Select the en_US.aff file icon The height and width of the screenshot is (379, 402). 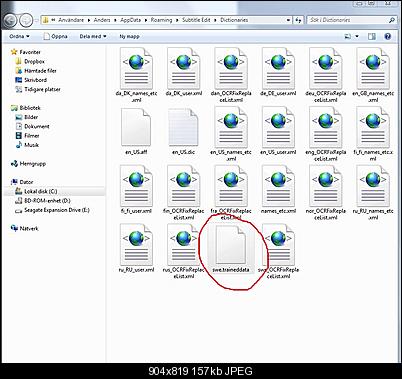coord(136,128)
